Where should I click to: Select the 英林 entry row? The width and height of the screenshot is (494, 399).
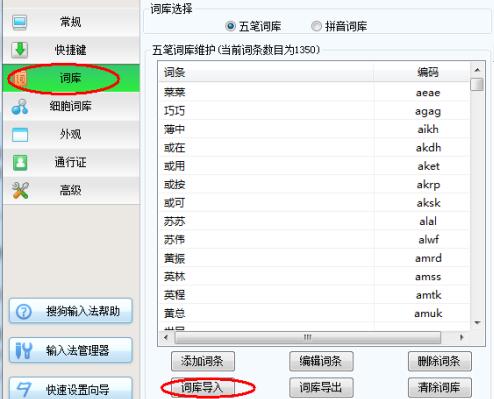[314, 276]
